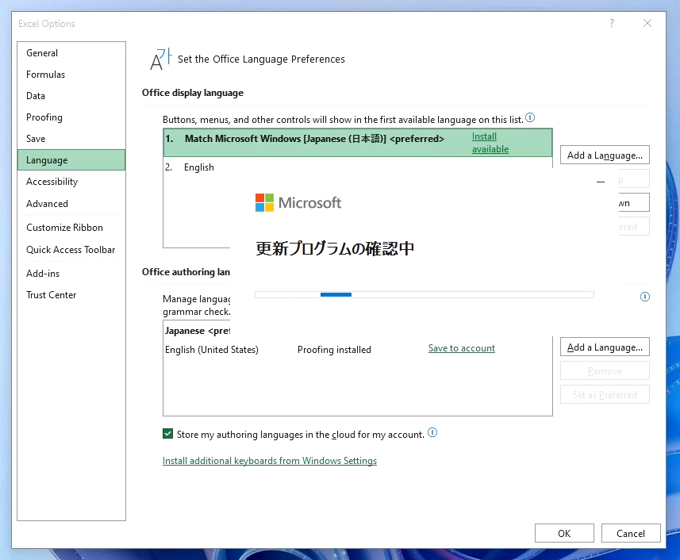Open Quick Access Toolbar settings
Screen dimensions: 680x560
tap(70, 250)
